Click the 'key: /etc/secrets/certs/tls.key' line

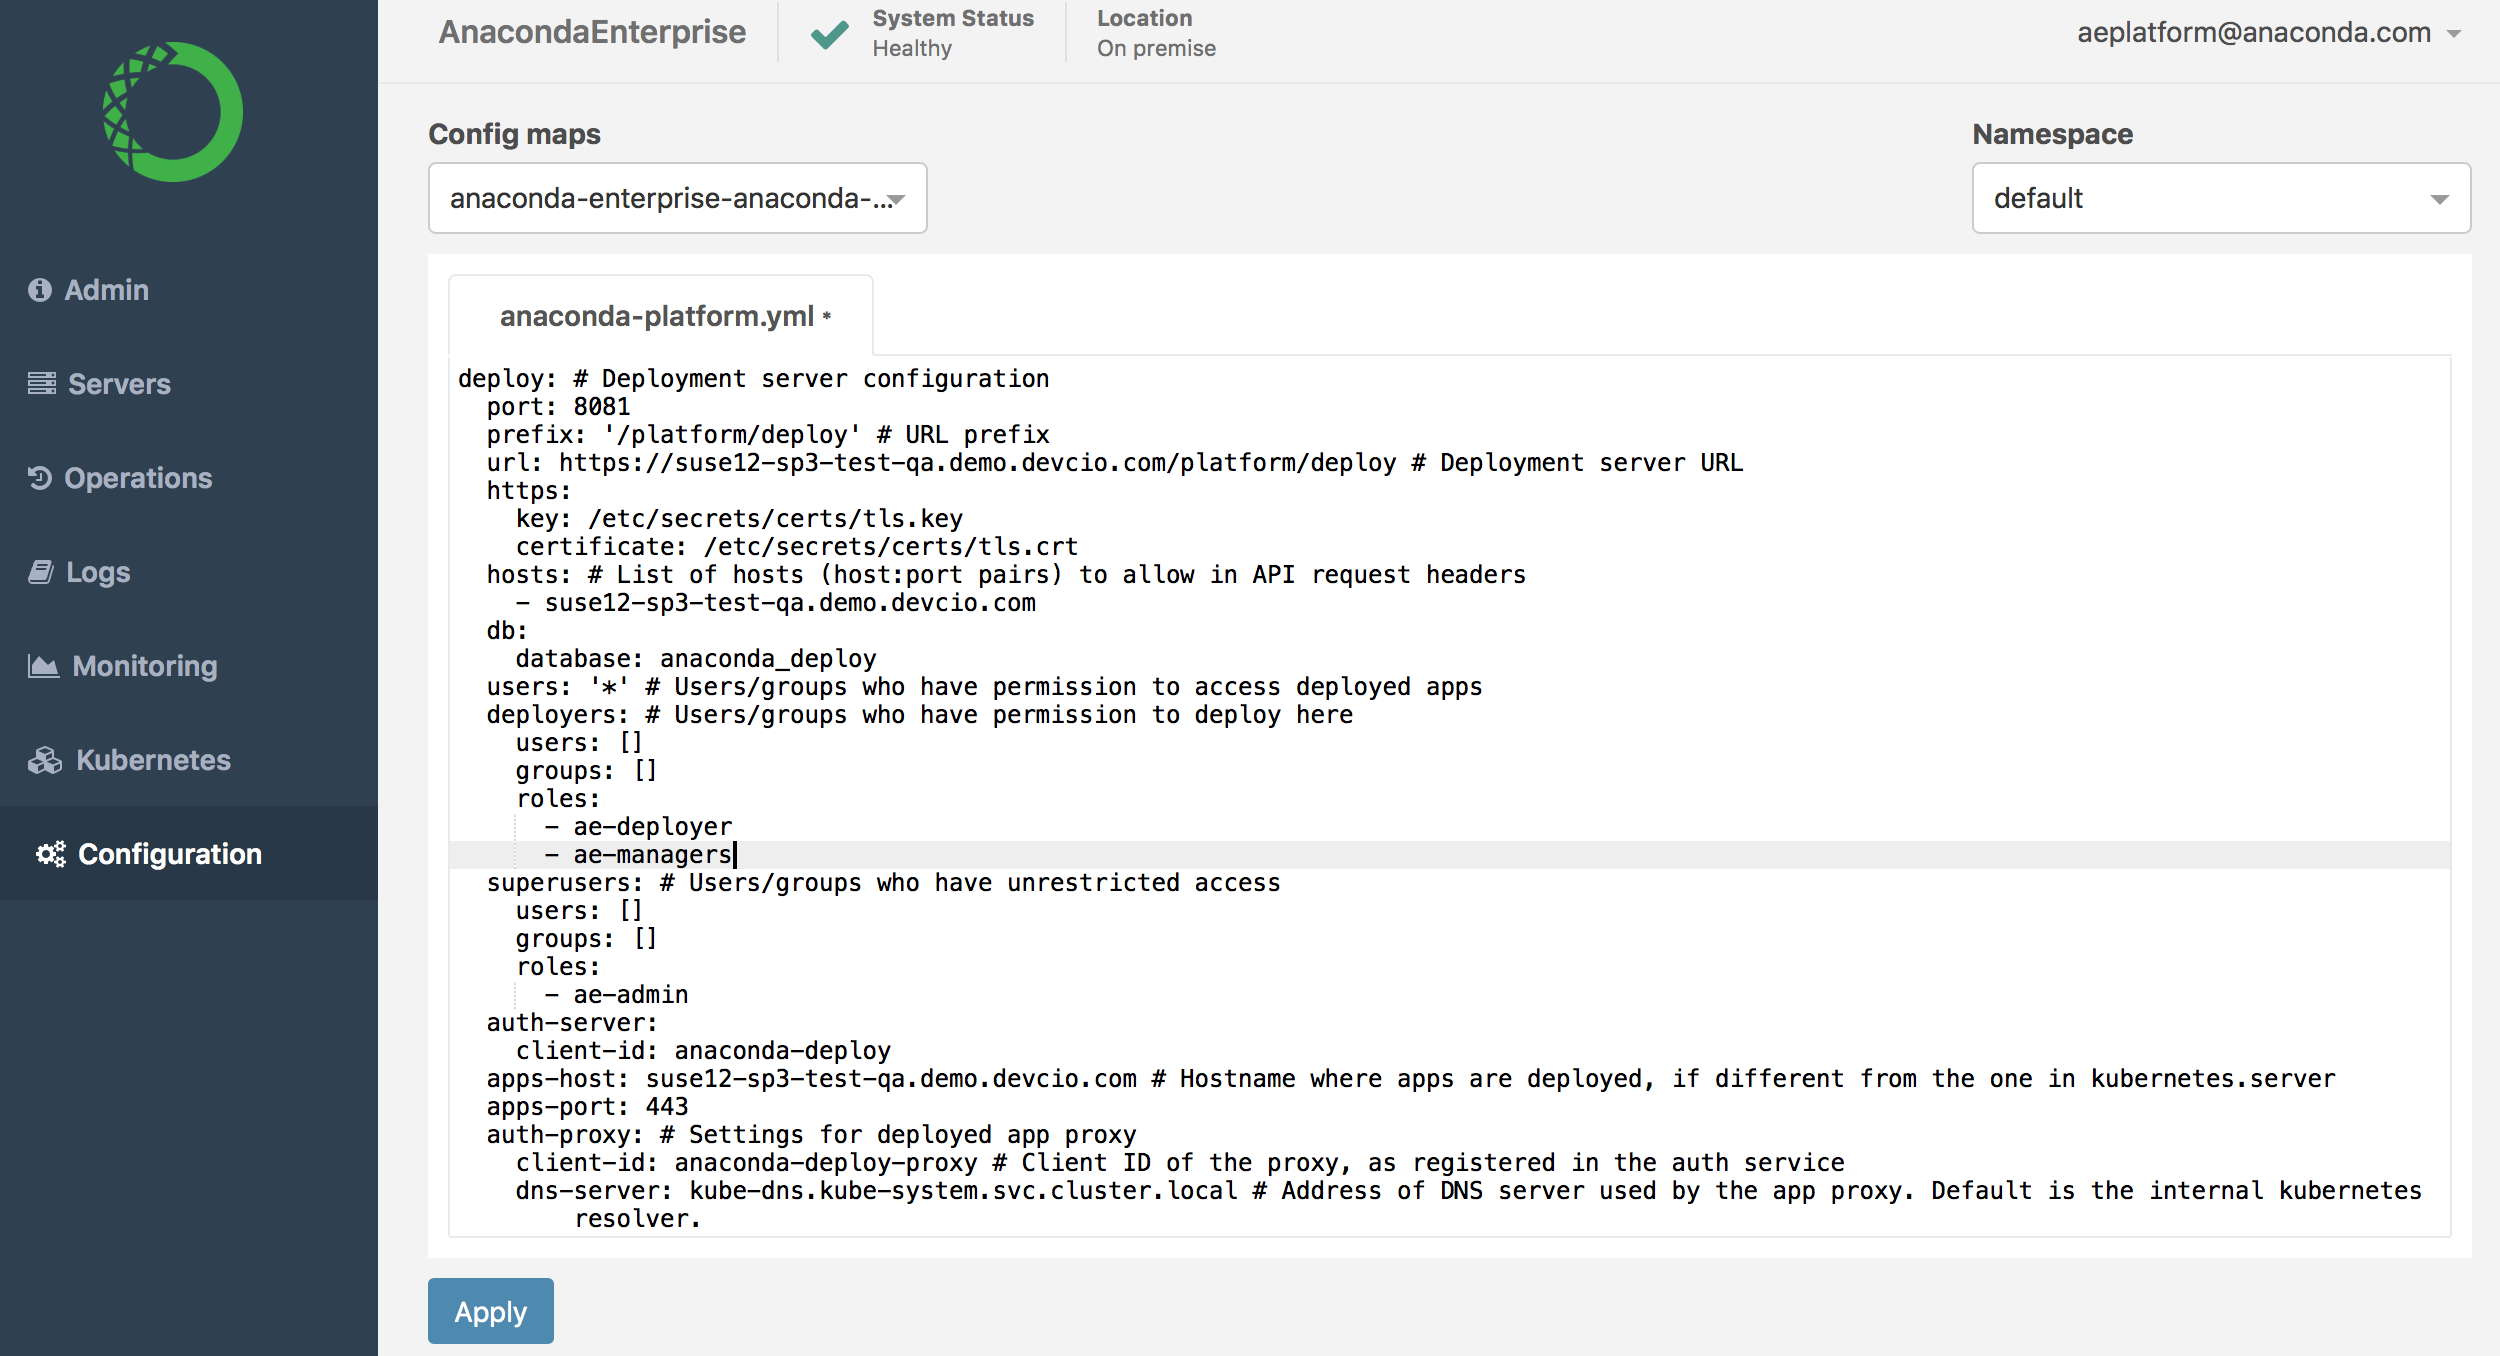[739, 519]
